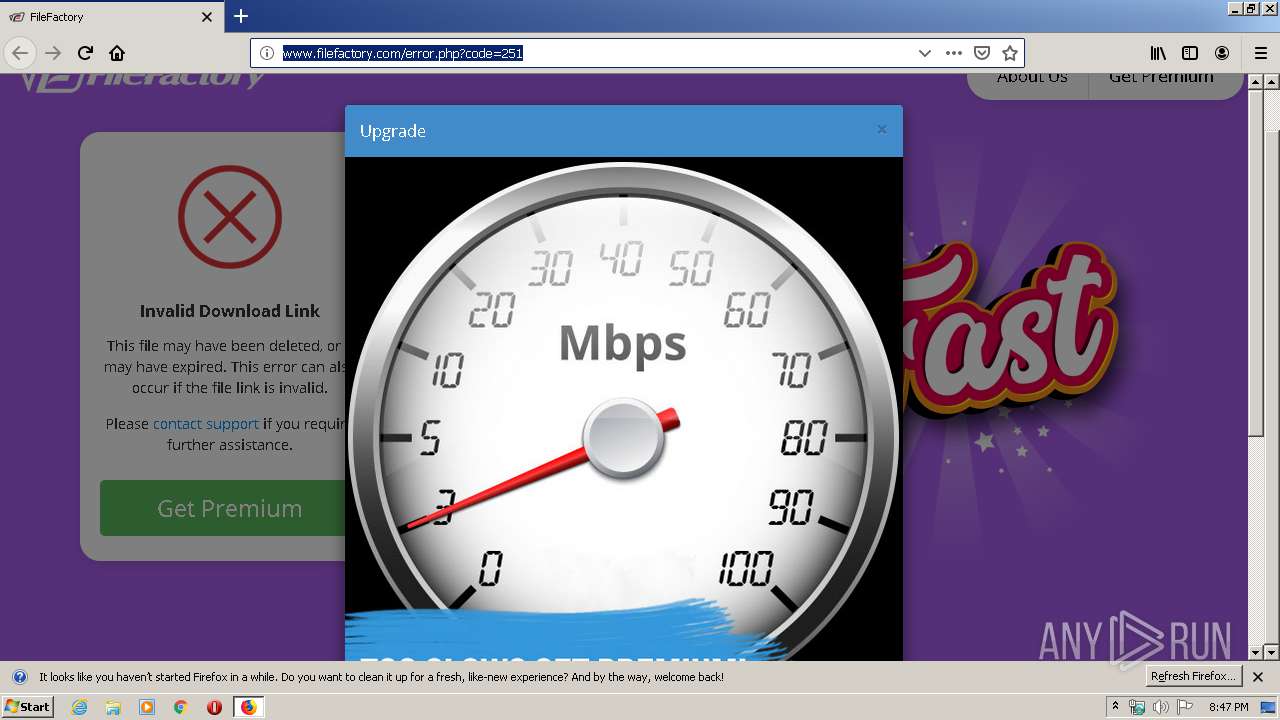Show site information icon in address bar
The height and width of the screenshot is (720, 1280).
click(x=267, y=53)
